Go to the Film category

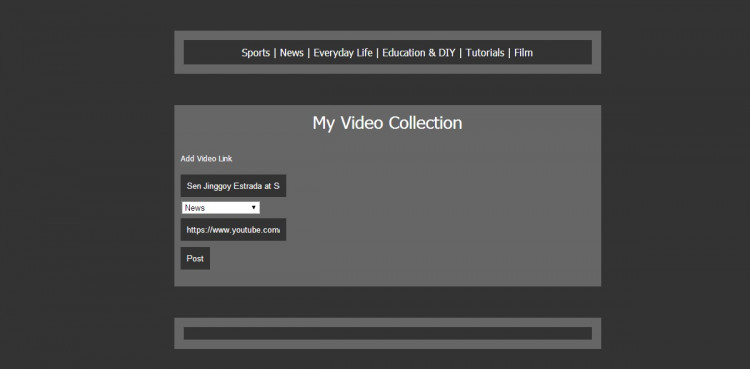[523, 53]
